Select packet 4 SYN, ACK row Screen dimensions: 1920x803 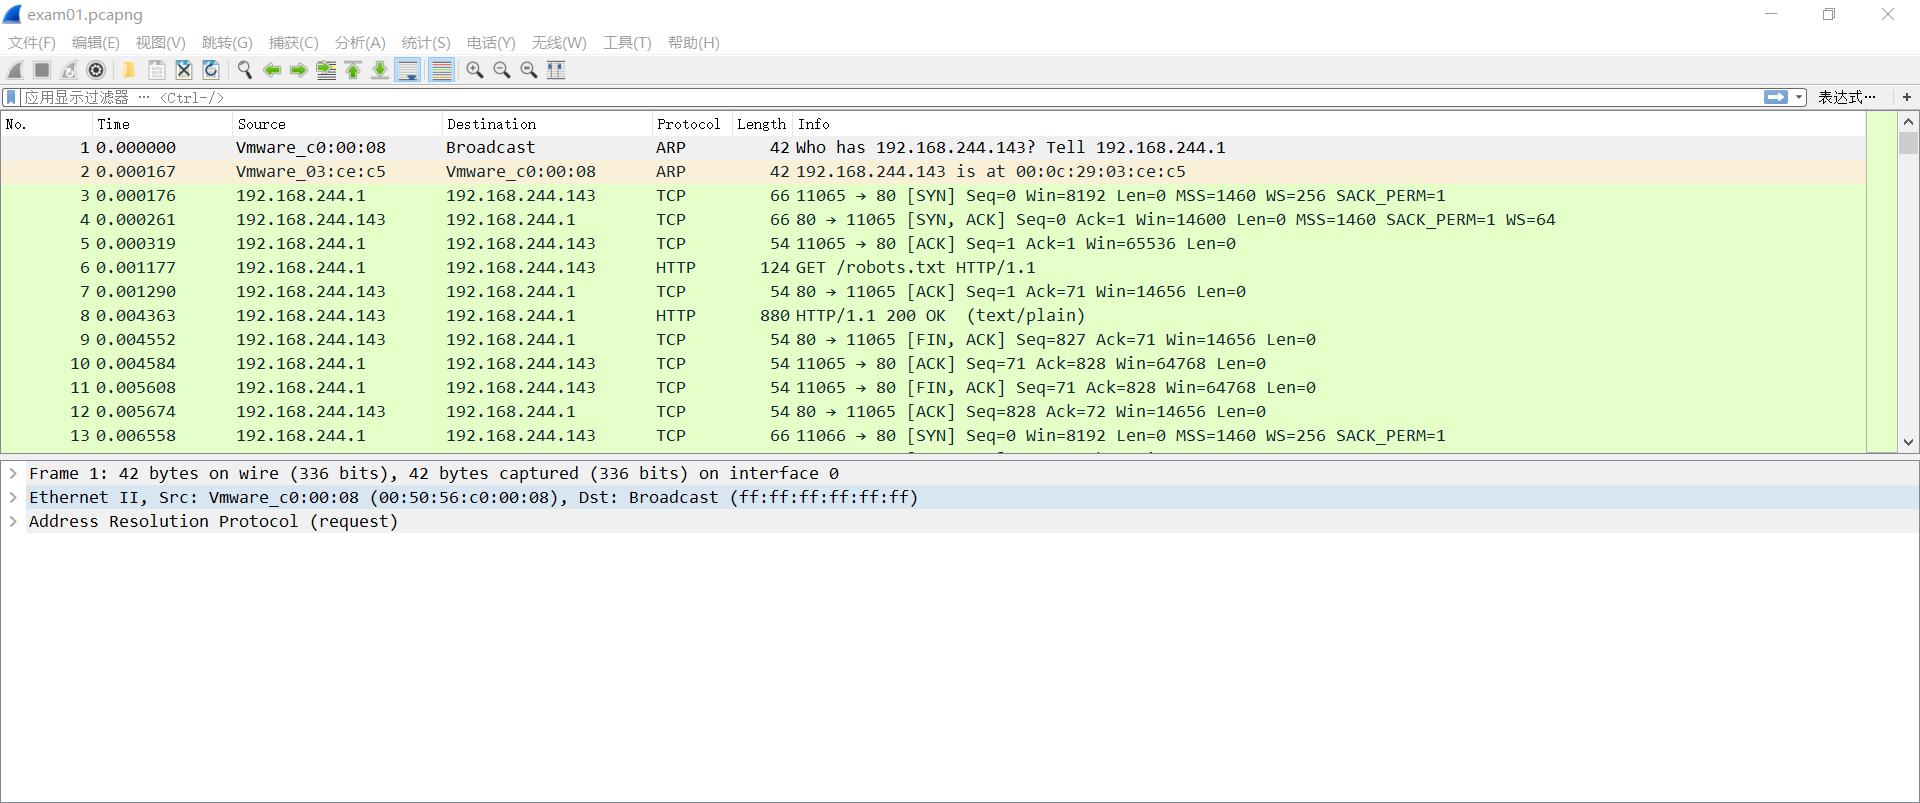click(x=933, y=219)
